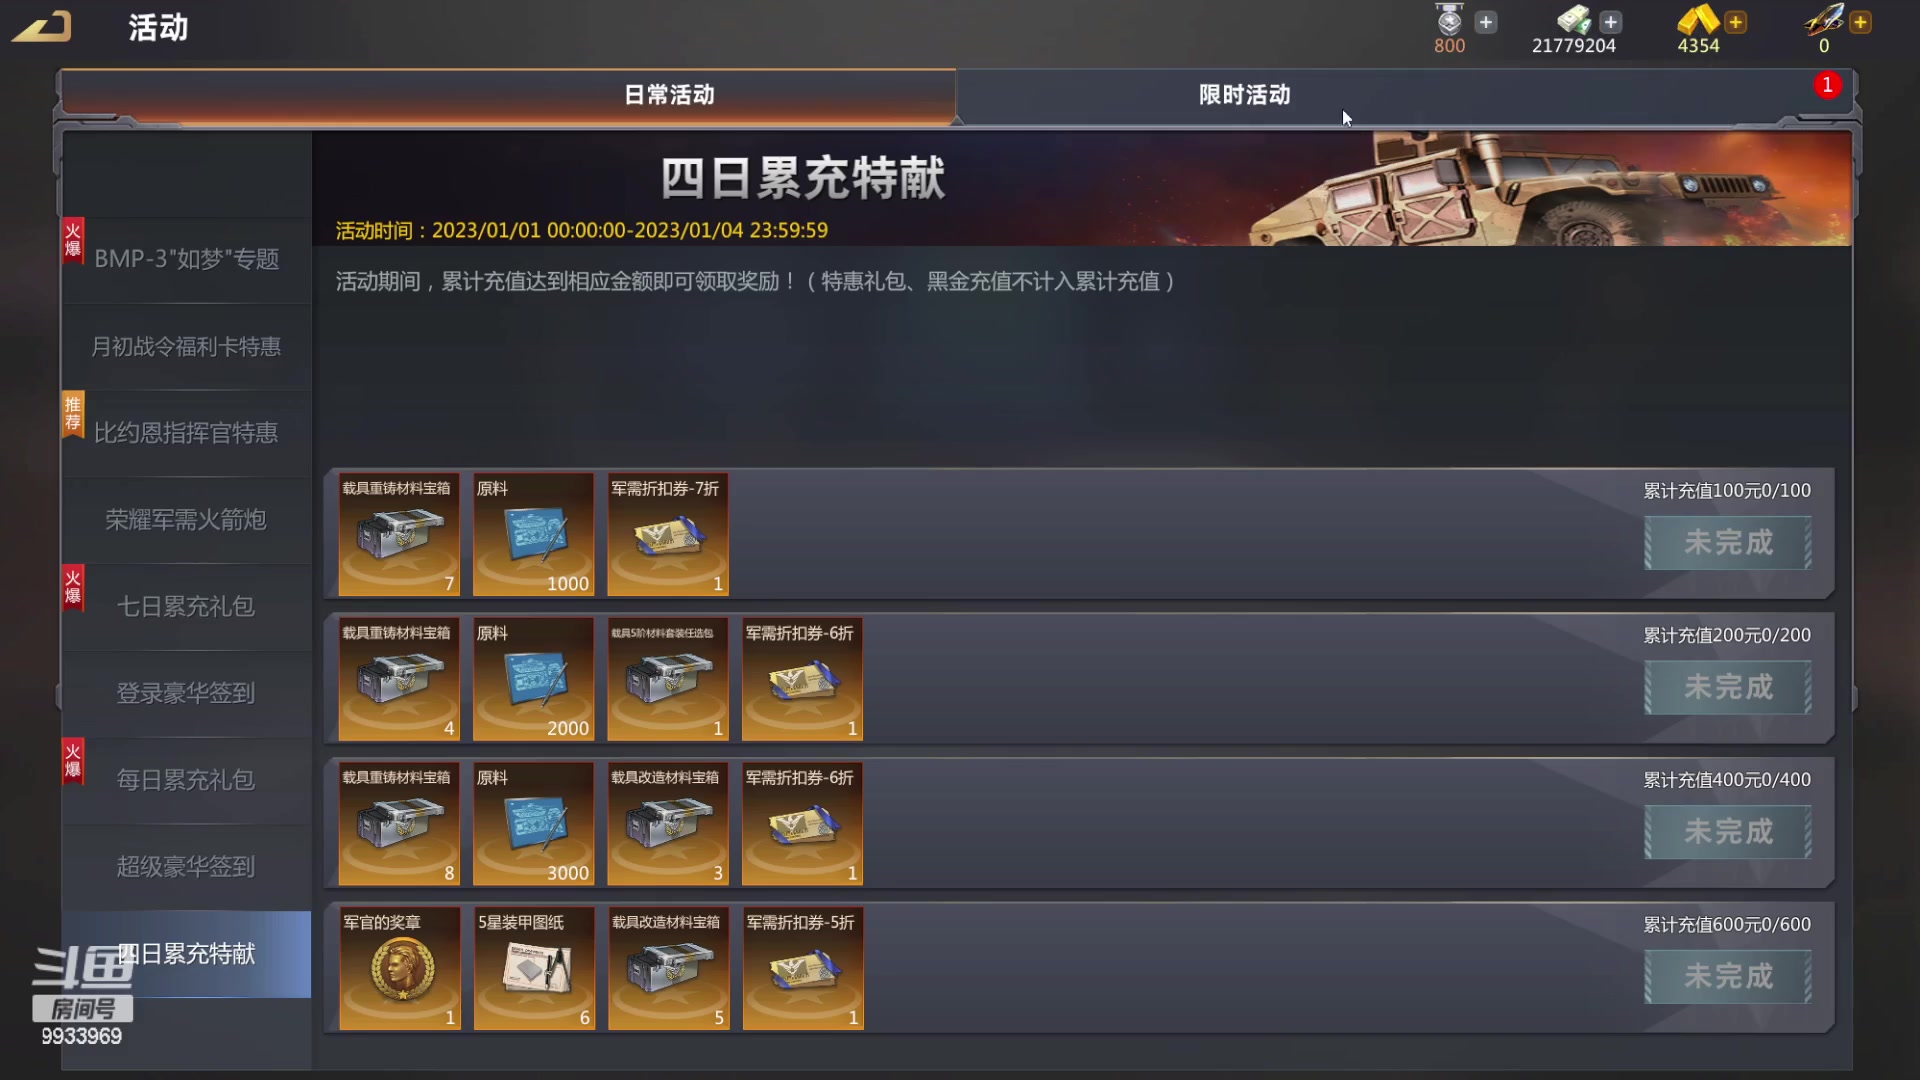Select the 5星装甲图纸 blueprint item
Screen dimensions: 1920x1080
[534, 968]
